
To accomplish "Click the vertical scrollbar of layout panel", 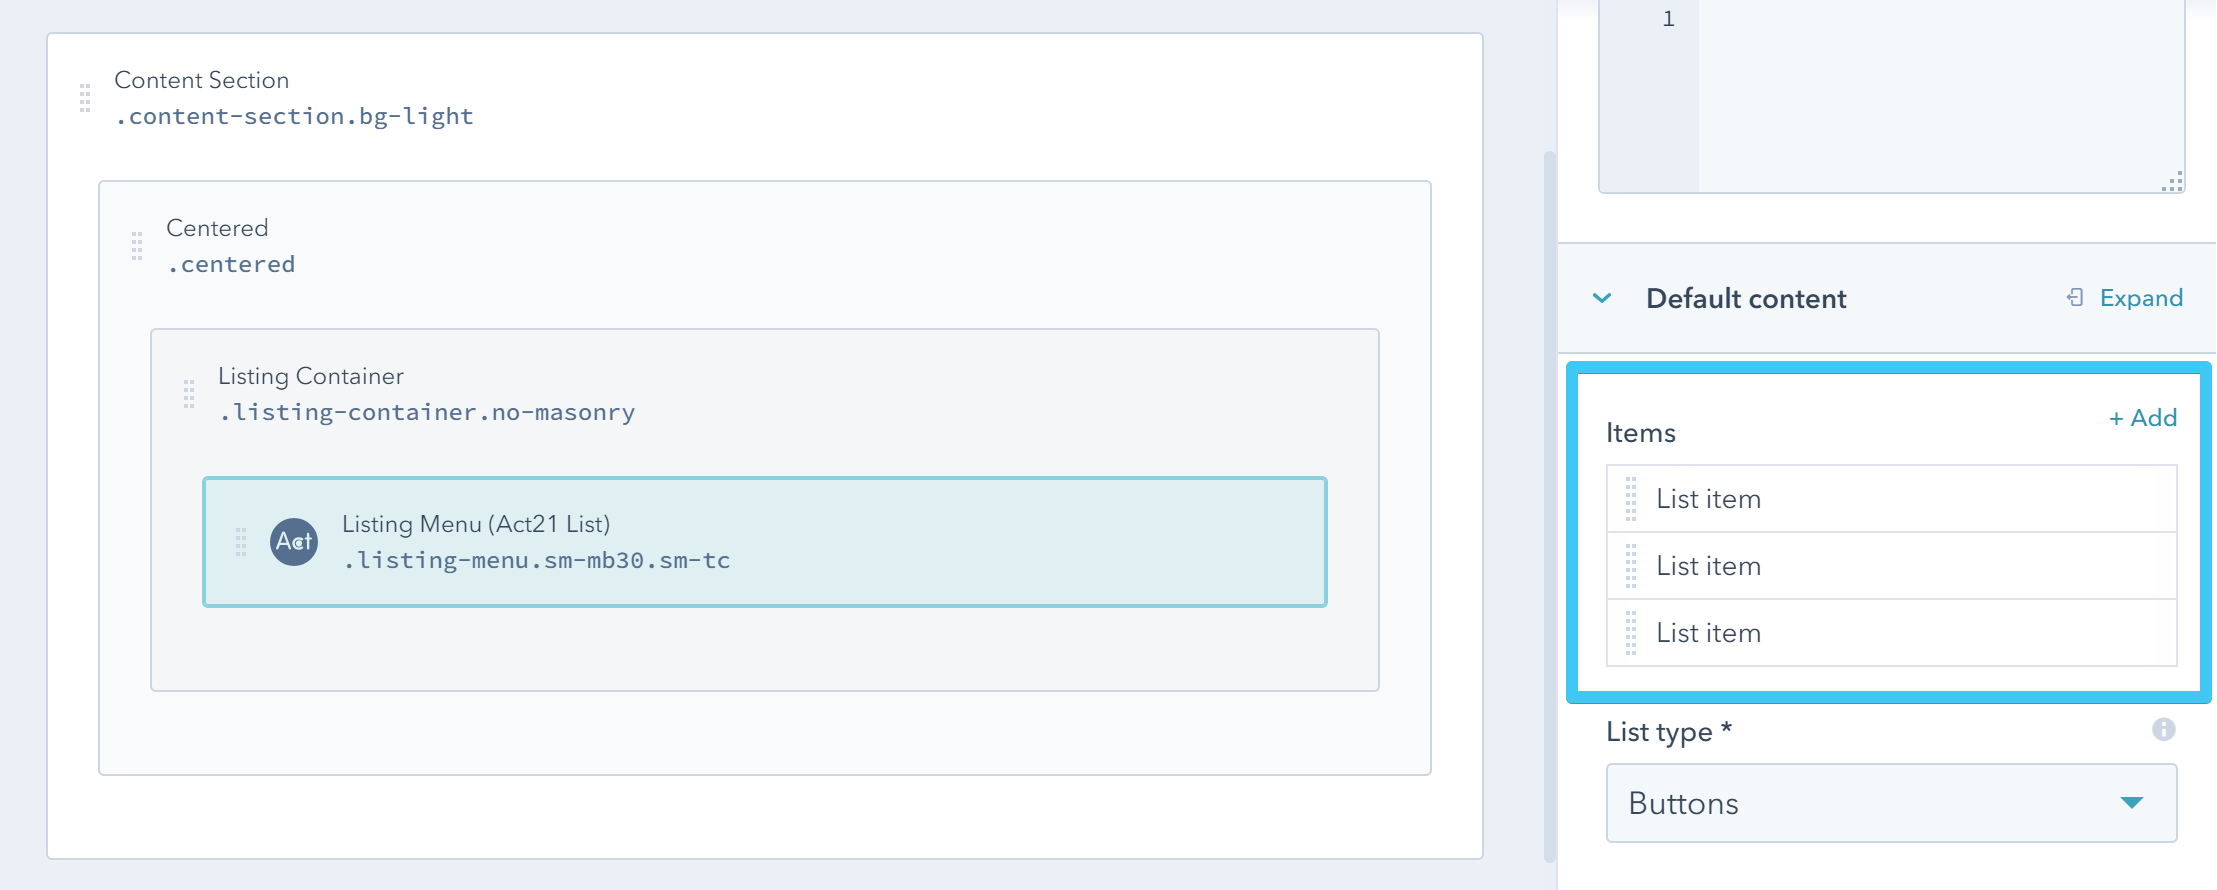I will (1549, 500).
